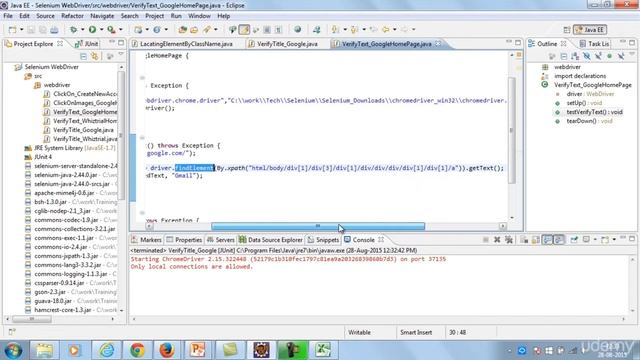Toggle Hide Local Types in Outline toolbar
The height and width of the screenshot is (360, 640).
tap(621, 56)
